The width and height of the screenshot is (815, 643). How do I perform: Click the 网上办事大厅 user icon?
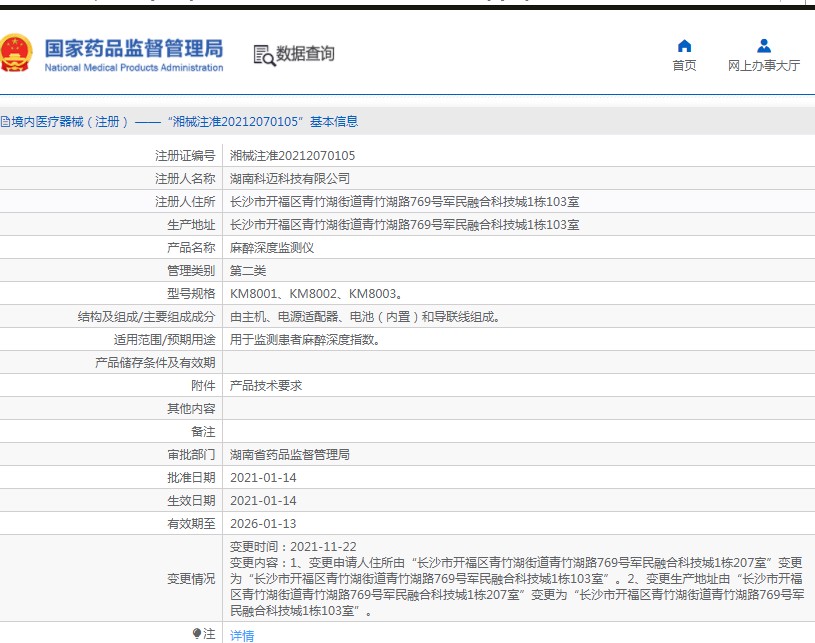(x=764, y=46)
